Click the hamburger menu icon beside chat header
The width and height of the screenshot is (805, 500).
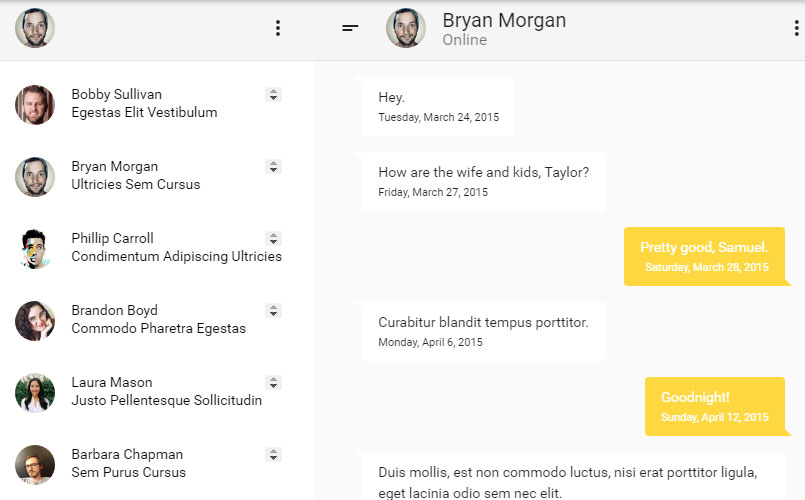pos(350,29)
